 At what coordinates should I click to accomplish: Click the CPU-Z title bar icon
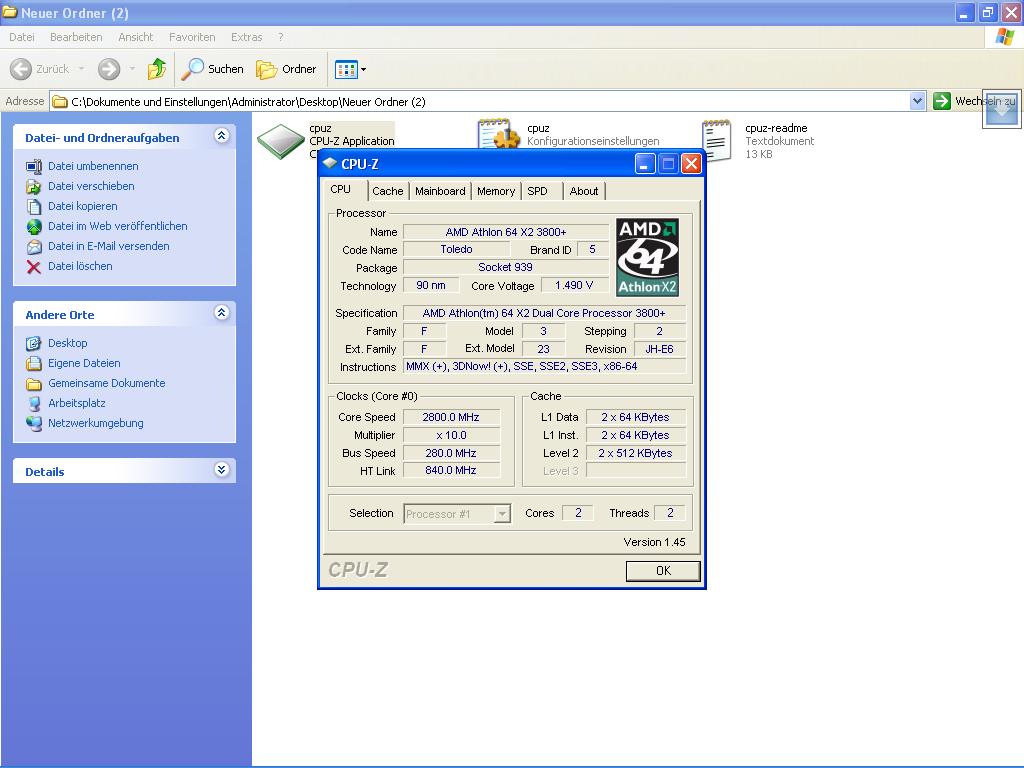pos(330,163)
